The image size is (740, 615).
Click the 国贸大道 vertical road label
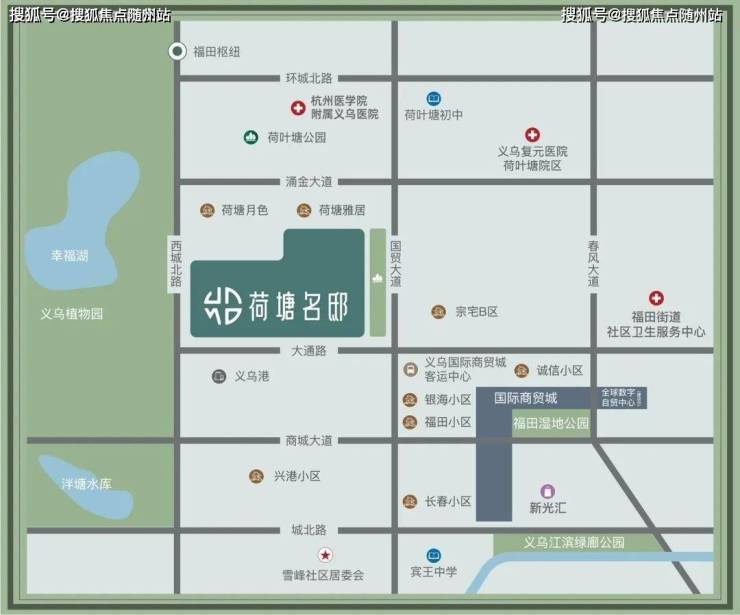point(395,263)
